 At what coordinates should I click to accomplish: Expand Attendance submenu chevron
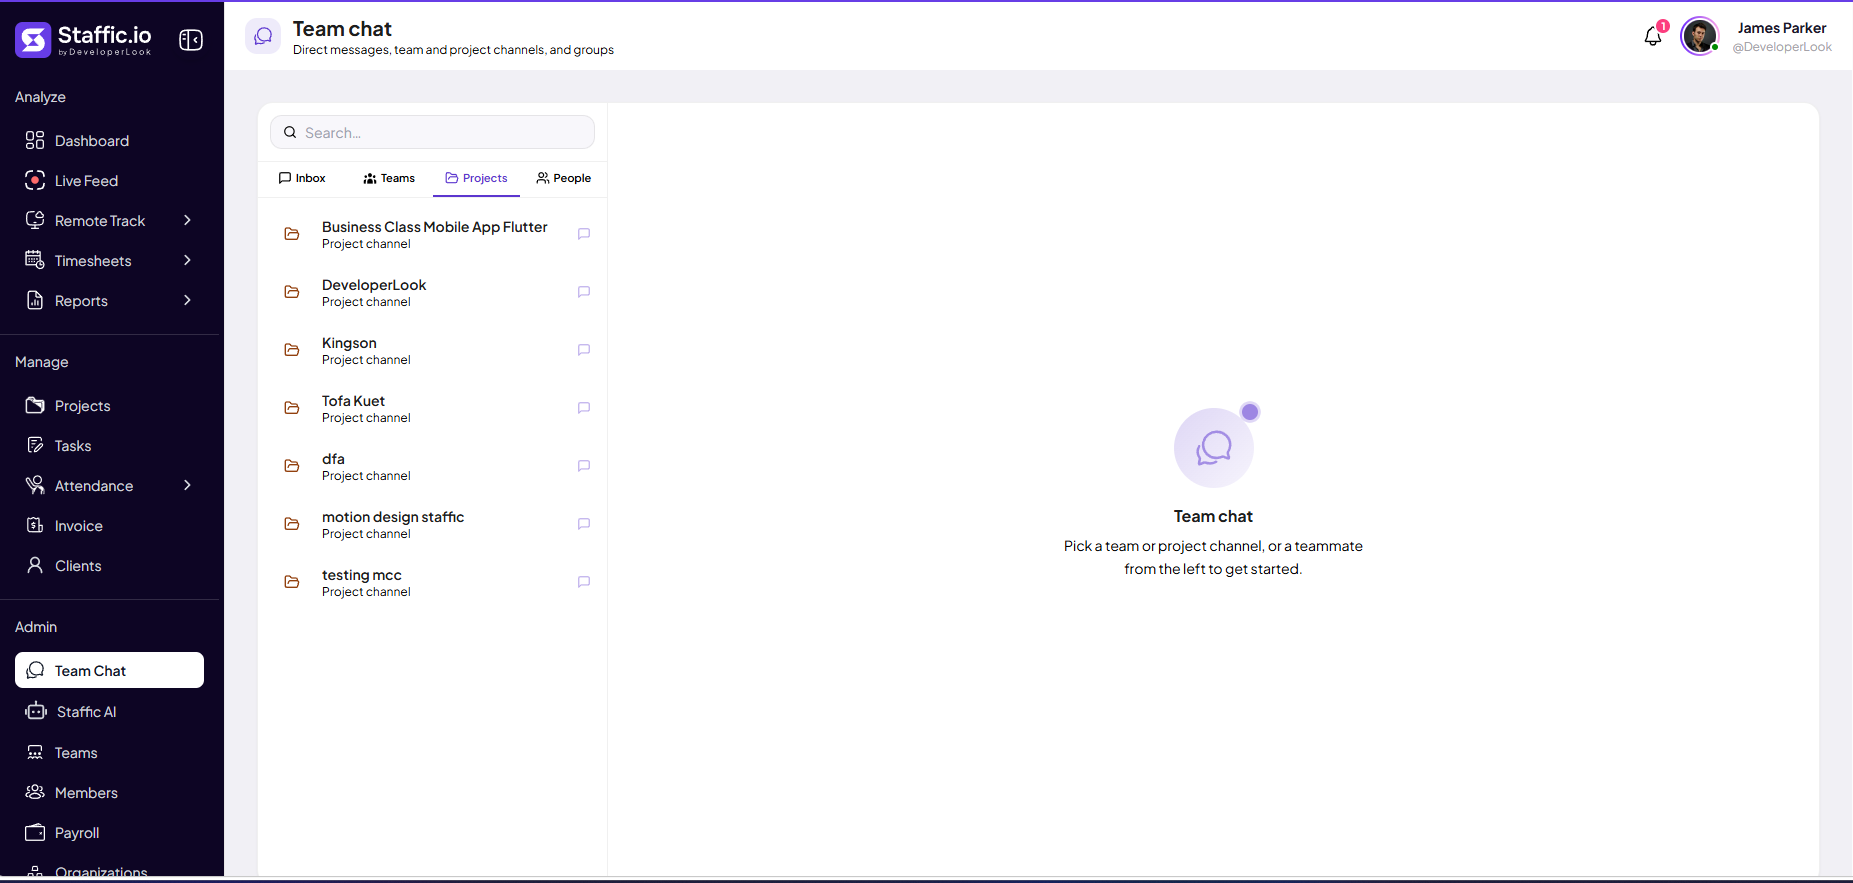coord(187,485)
